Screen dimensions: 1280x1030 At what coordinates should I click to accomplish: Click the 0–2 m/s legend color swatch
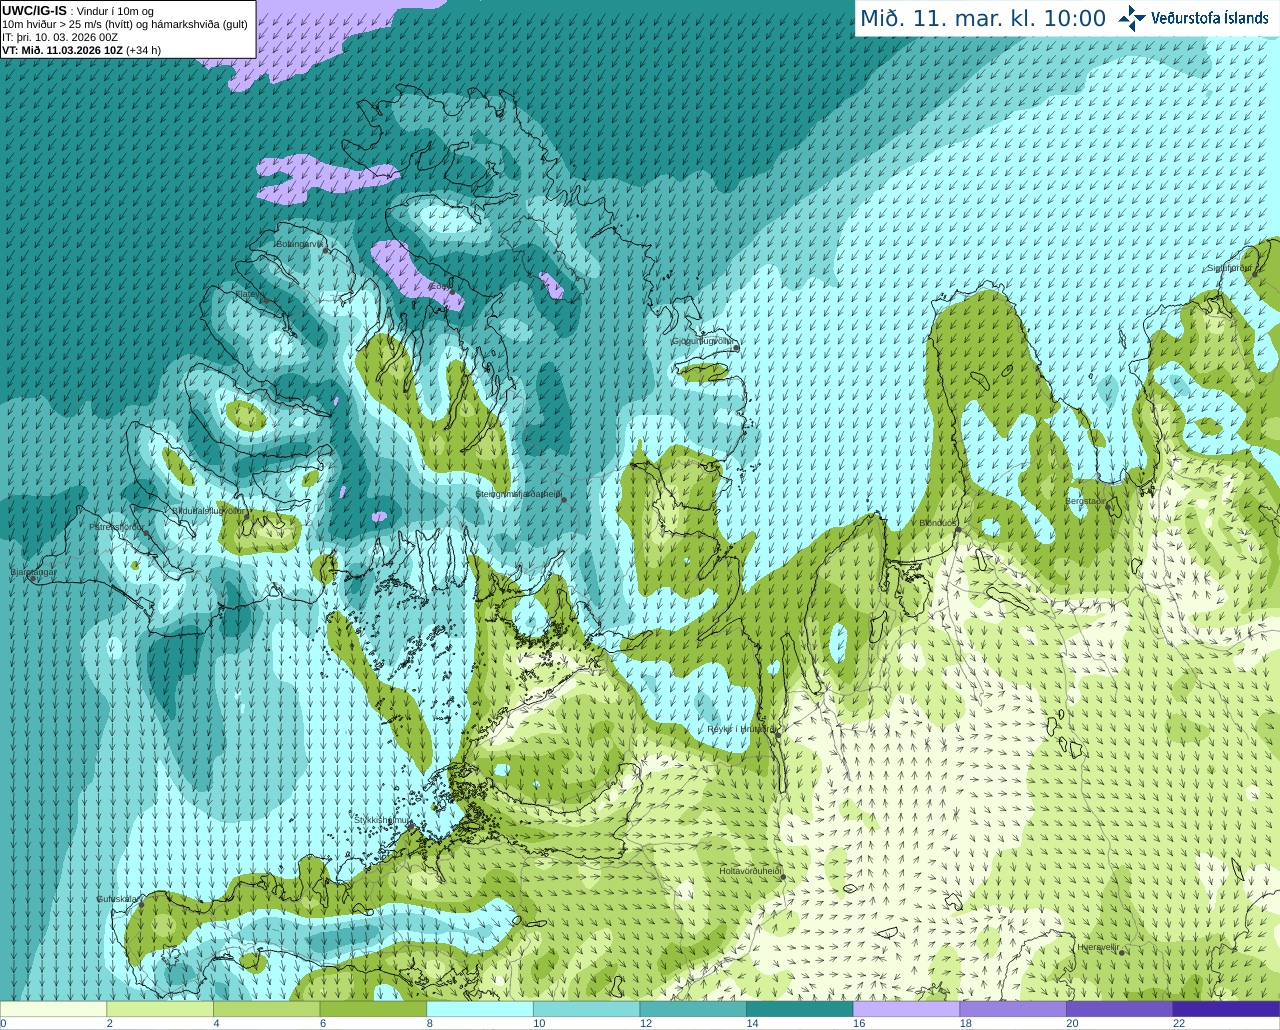(53, 1009)
